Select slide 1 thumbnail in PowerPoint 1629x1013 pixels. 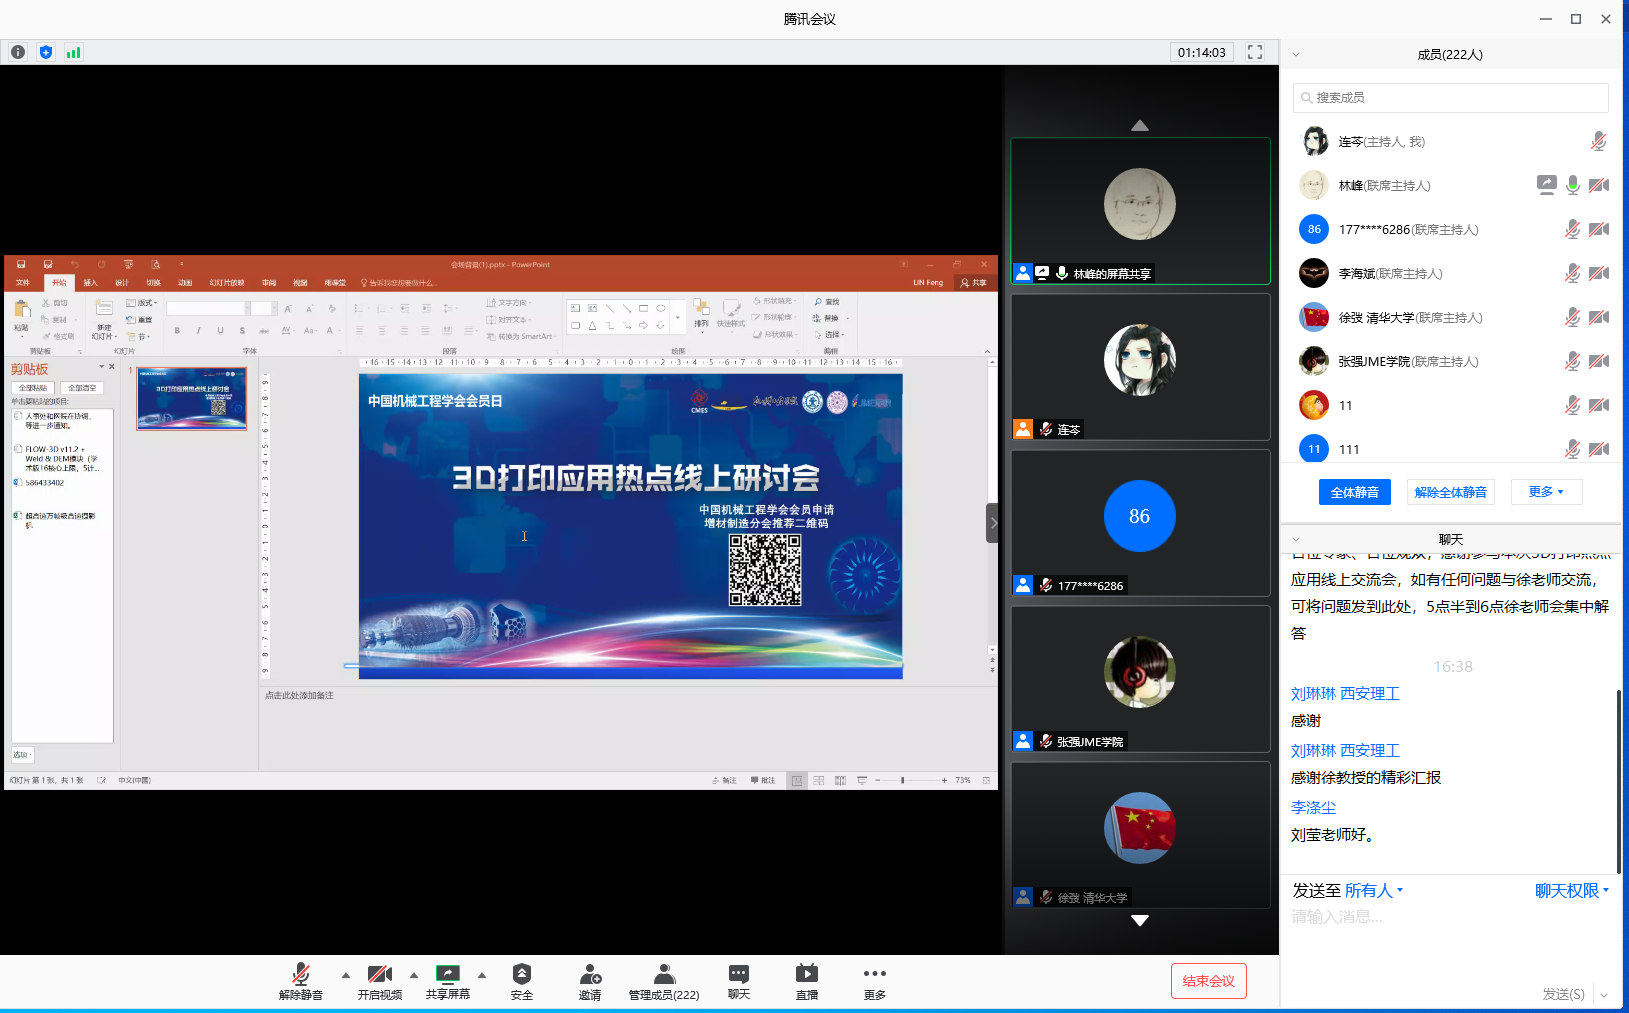click(191, 399)
